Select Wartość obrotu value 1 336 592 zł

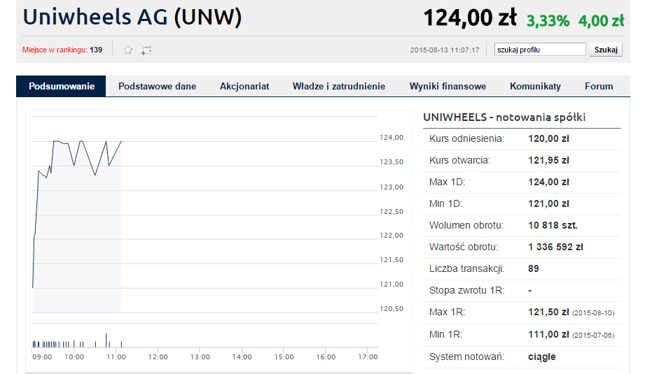pos(555,247)
